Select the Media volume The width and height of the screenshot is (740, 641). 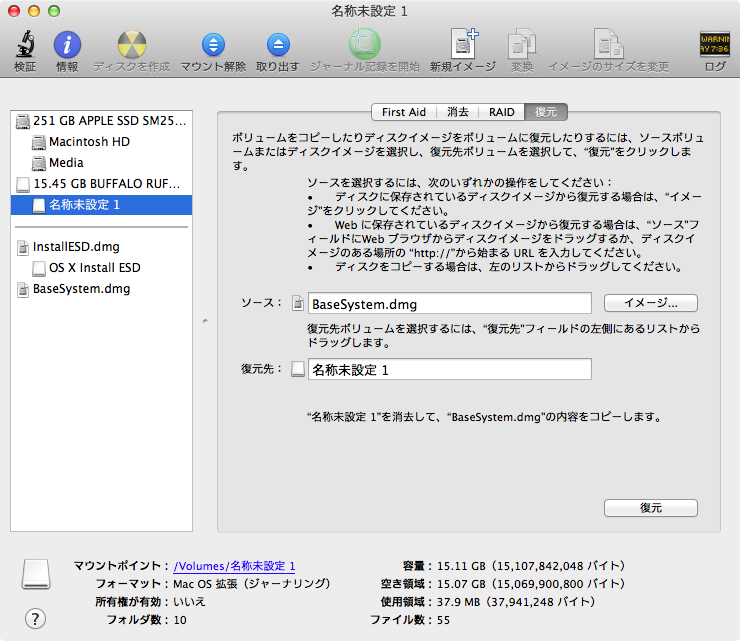pos(101,163)
